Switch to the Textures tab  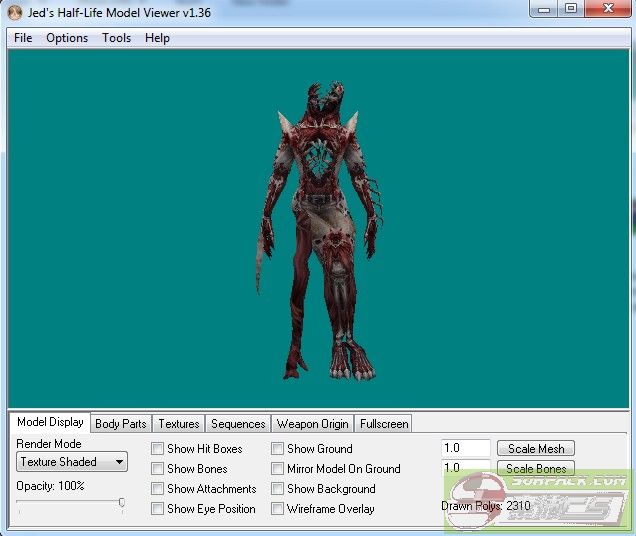[179, 424]
